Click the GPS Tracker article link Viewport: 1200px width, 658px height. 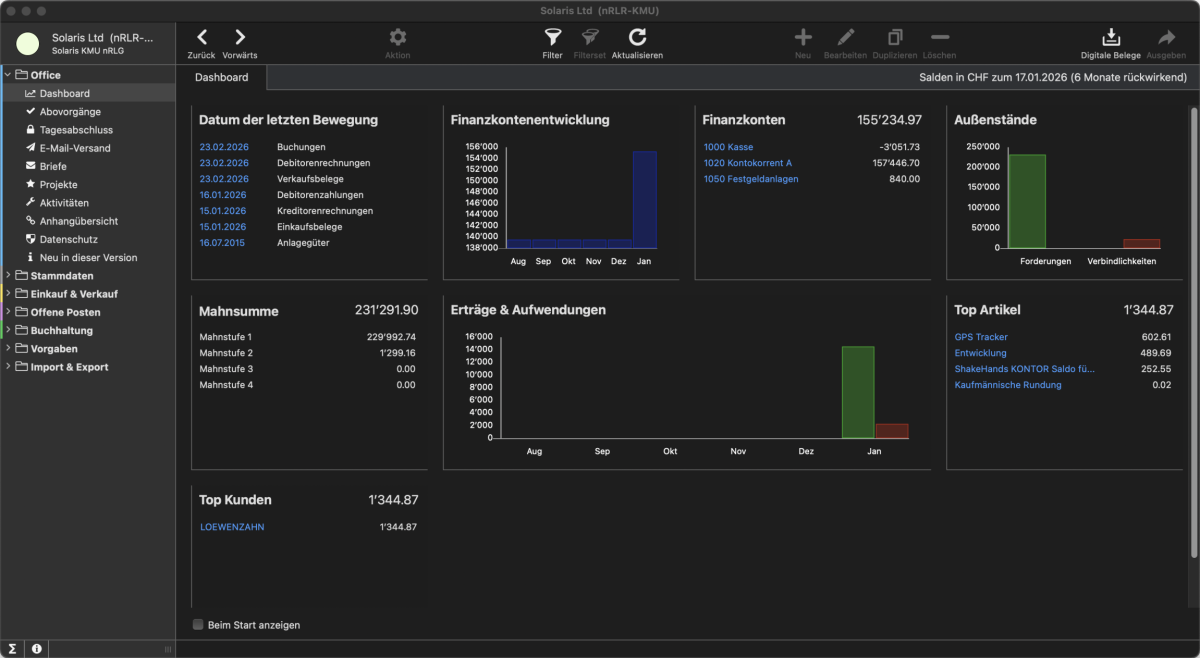(981, 337)
